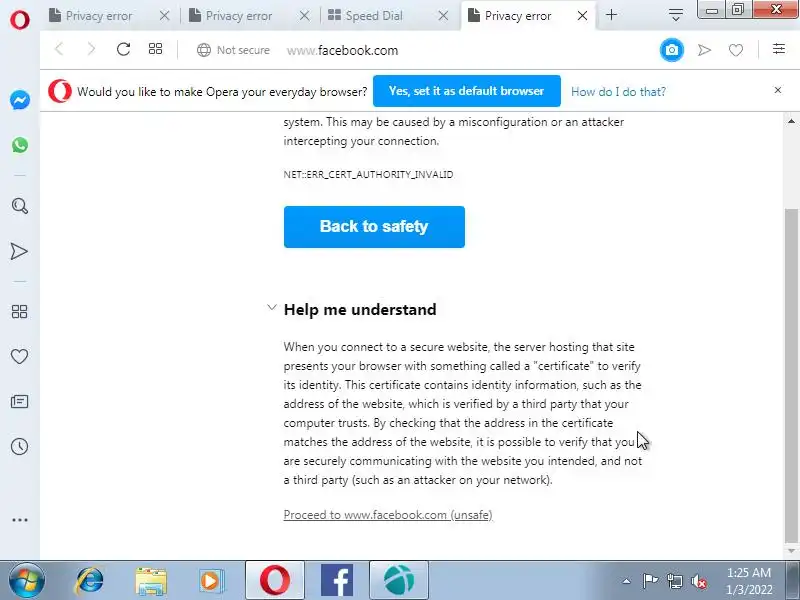
Task: Follow Proceed to www.facebook.com (unsafe) link
Action: click(388, 515)
